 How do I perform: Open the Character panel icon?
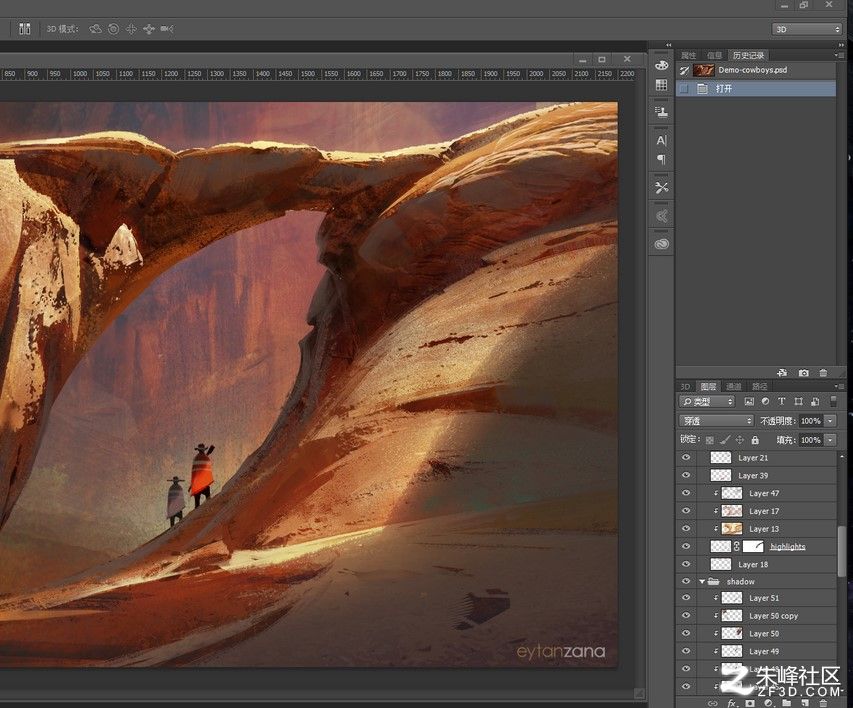pyautogui.click(x=662, y=140)
